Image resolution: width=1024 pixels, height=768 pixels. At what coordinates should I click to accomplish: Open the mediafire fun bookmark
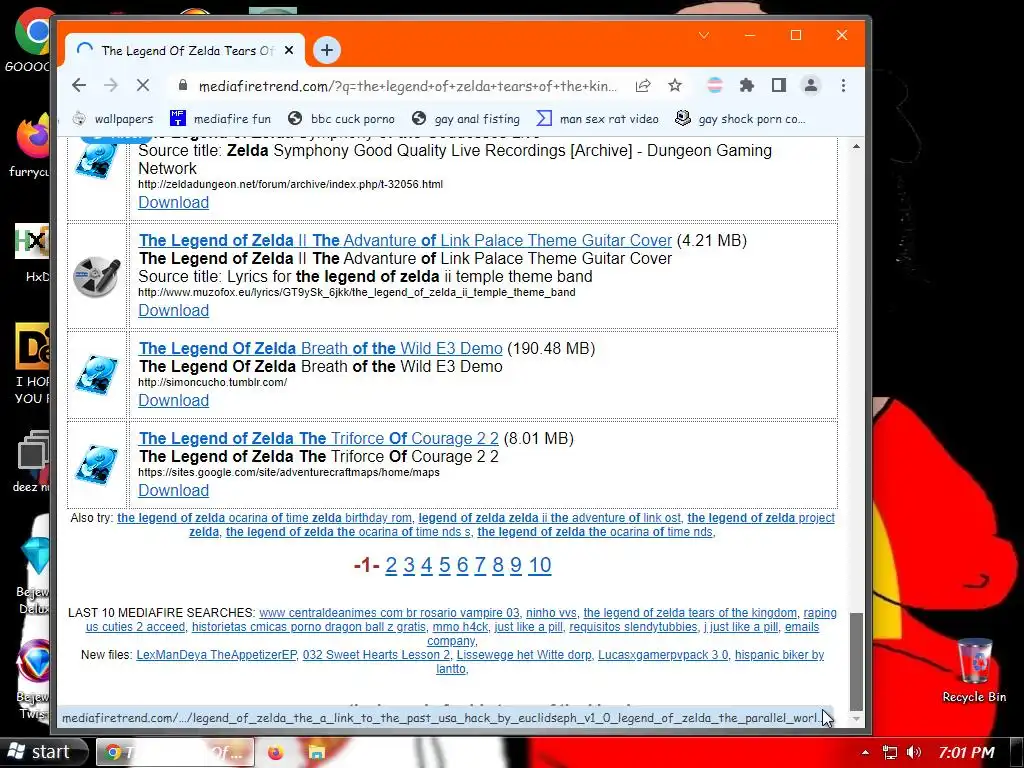point(220,119)
